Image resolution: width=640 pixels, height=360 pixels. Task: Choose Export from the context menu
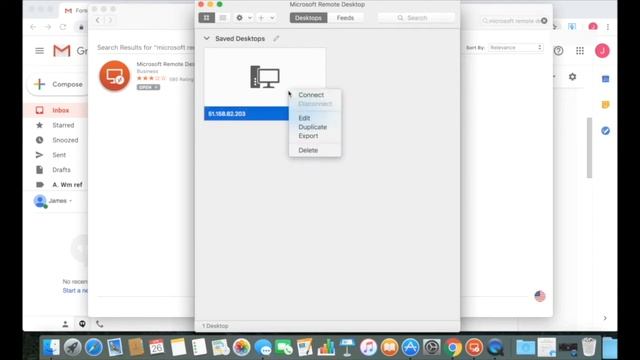[308, 136]
